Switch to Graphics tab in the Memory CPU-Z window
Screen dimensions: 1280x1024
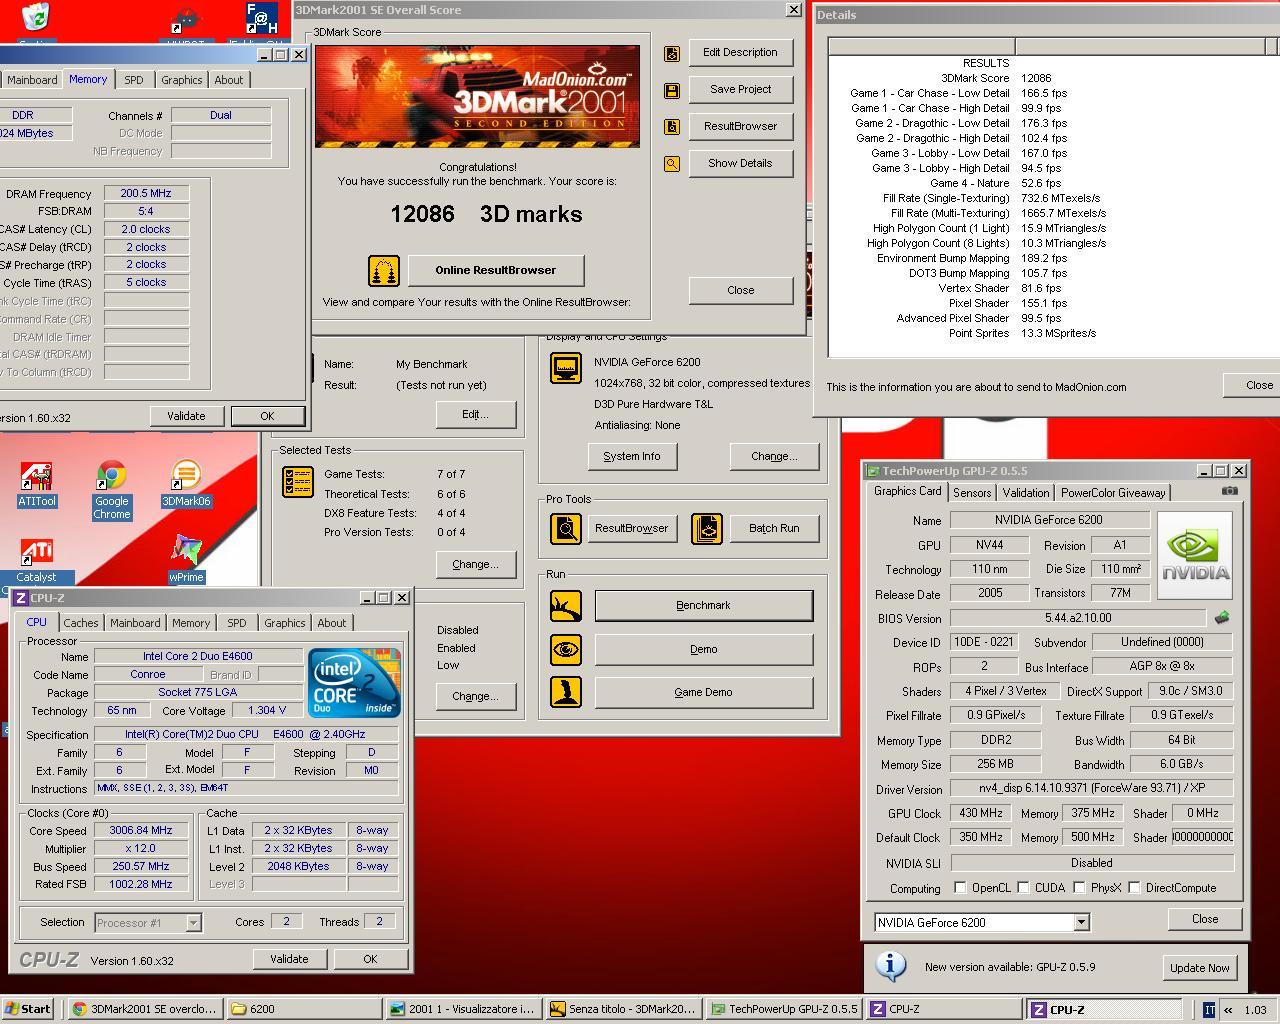click(182, 80)
